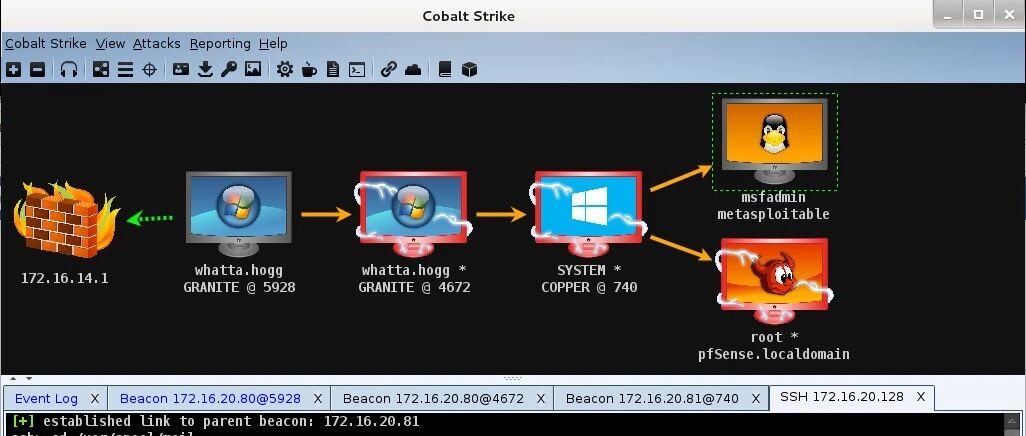
Task: Select the GRANITE @ 4672 beacon node
Action: 414,213
